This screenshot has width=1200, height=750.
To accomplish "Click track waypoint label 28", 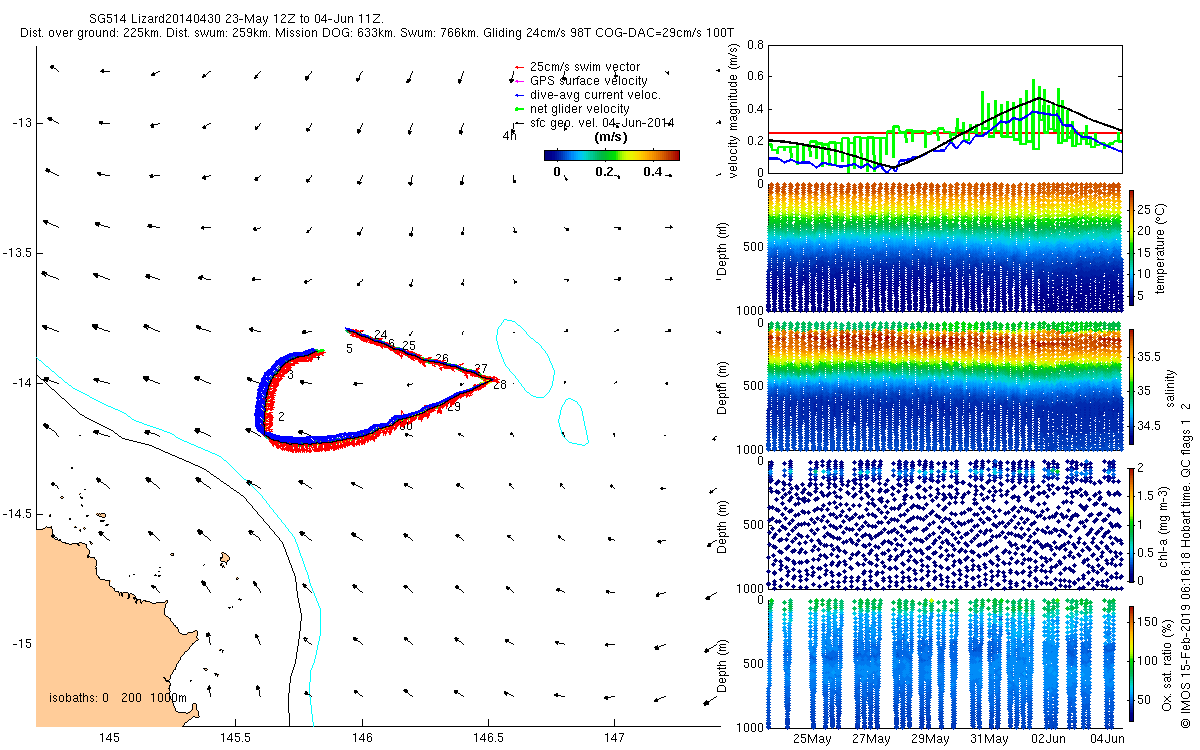I will pos(500,385).
